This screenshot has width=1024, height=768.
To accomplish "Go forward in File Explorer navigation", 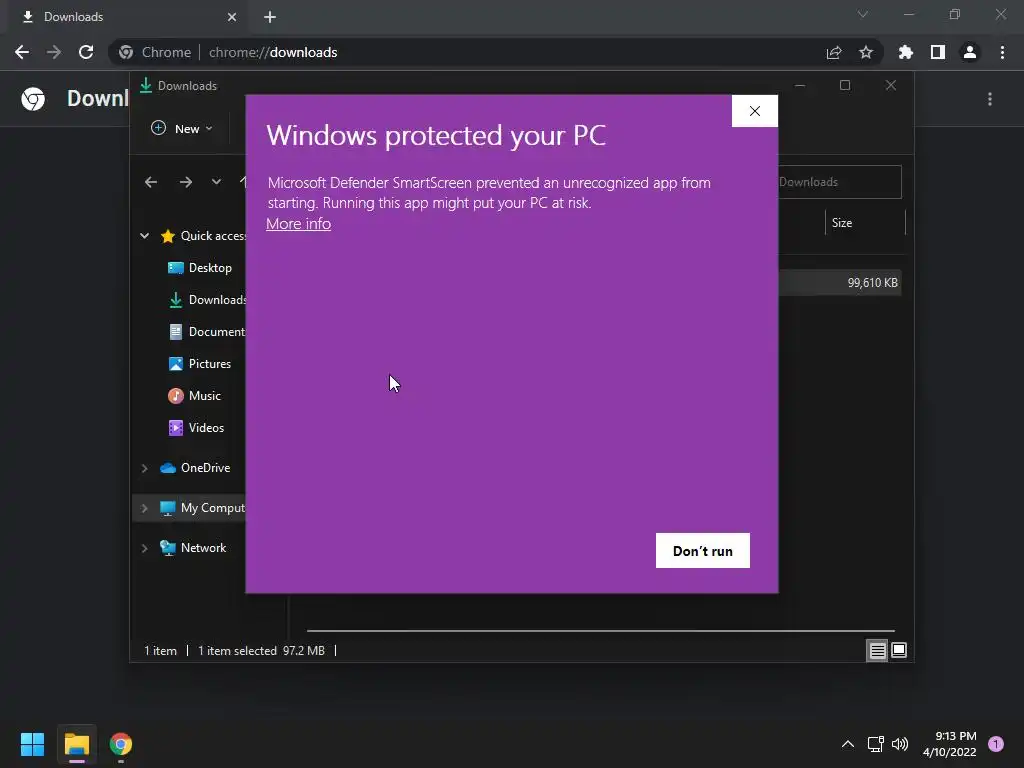I will point(186,182).
